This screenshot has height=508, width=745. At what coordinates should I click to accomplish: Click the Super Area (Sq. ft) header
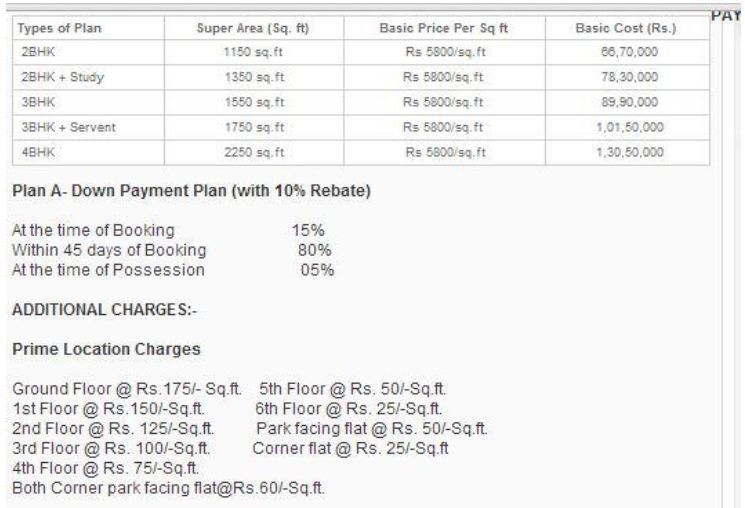tap(255, 28)
